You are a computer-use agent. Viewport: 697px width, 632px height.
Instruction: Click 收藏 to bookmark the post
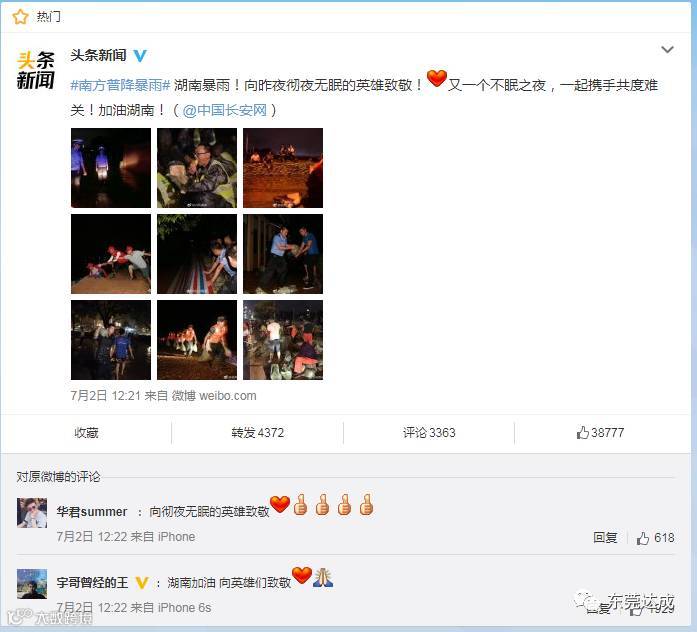(x=86, y=432)
